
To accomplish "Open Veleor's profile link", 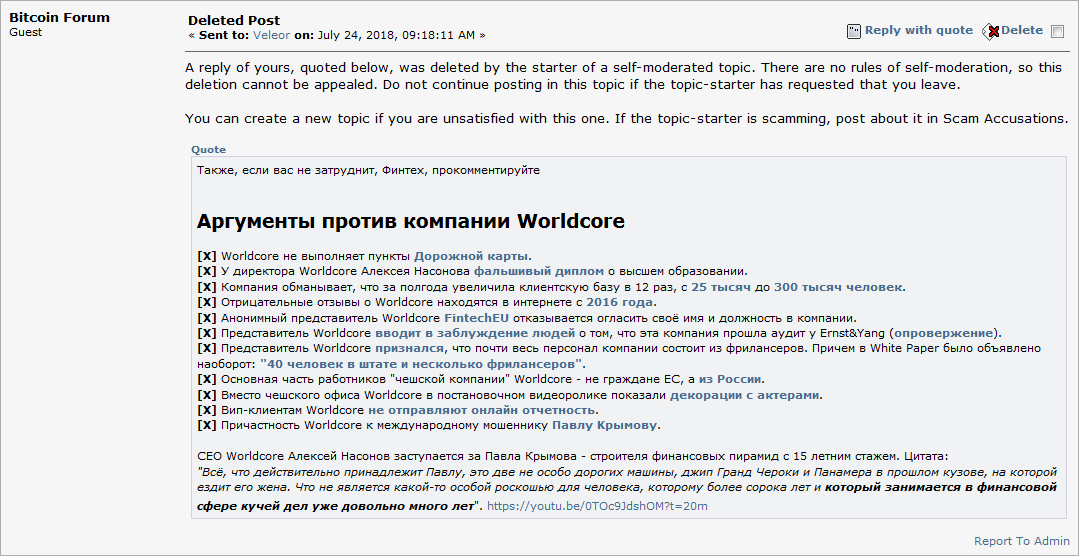I will click(x=273, y=35).
